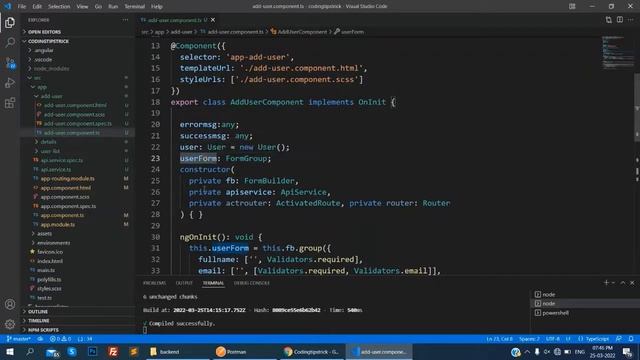Open editor more actions ellipsis
This screenshot has width=640, height=360.
631,20
